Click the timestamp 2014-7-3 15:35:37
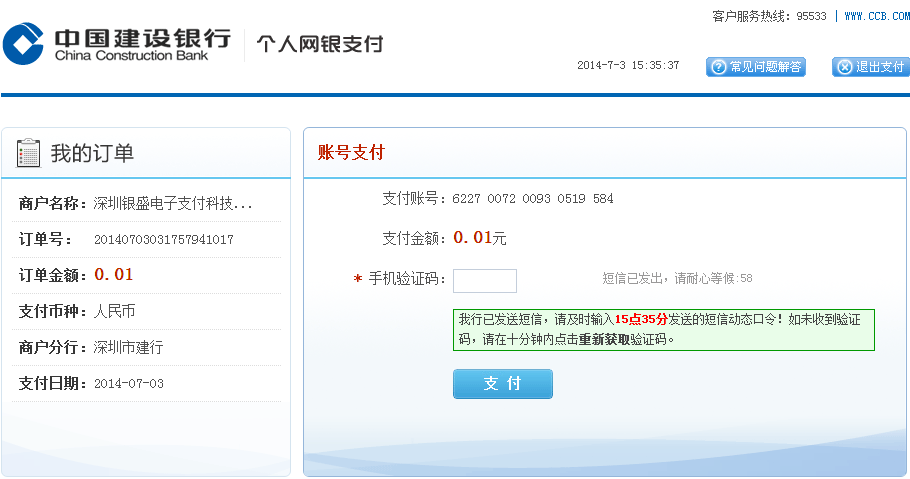This screenshot has height=479, width=910. click(x=628, y=65)
